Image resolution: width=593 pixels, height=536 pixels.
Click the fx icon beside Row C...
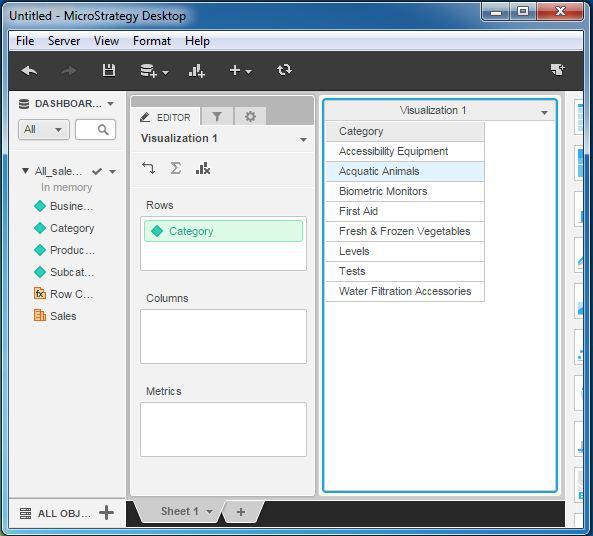click(40, 294)
